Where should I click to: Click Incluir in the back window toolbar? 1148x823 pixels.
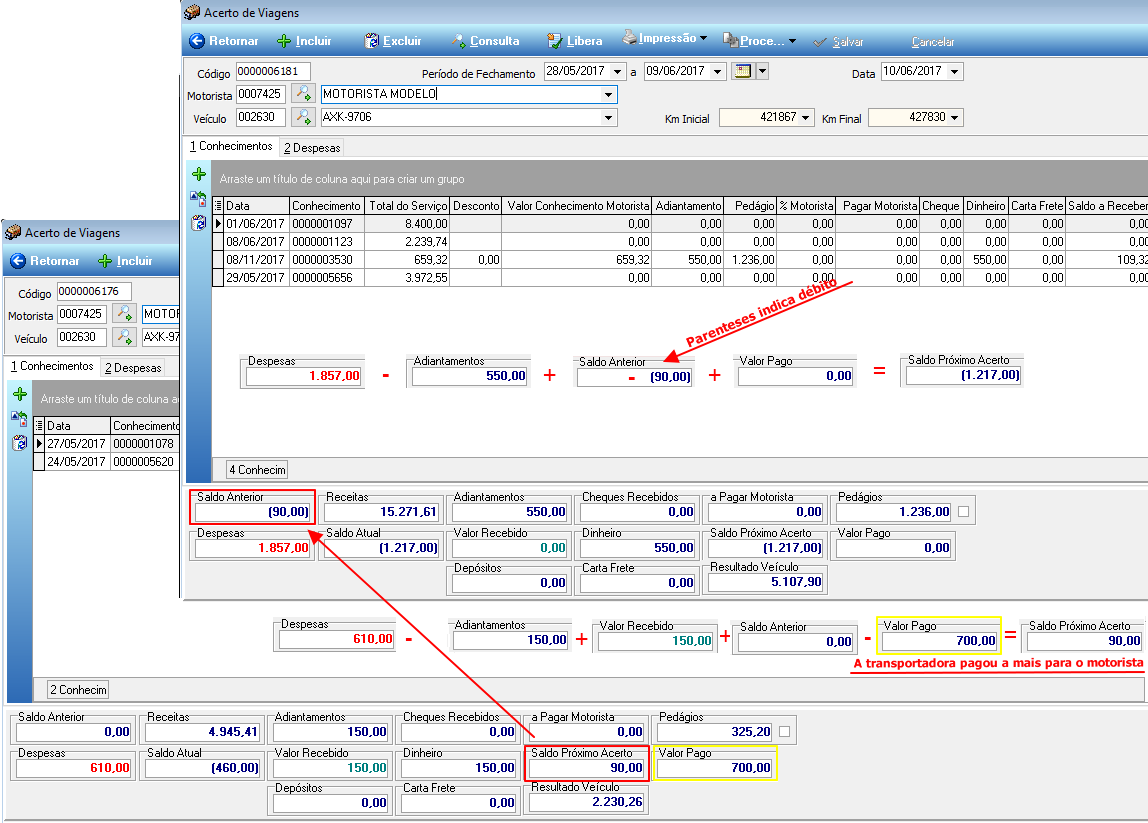[x=125, y=261]
